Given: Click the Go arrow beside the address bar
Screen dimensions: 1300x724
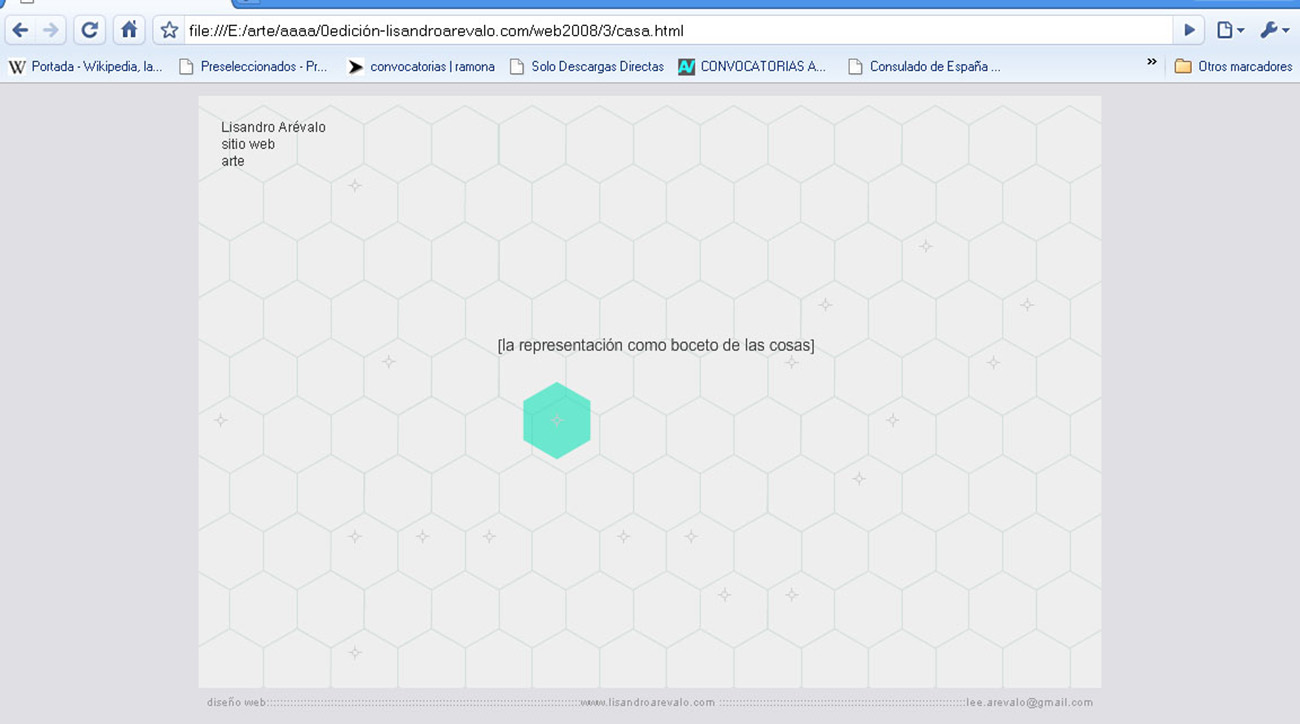Looking at the screenshot, I should (1189, 30).
